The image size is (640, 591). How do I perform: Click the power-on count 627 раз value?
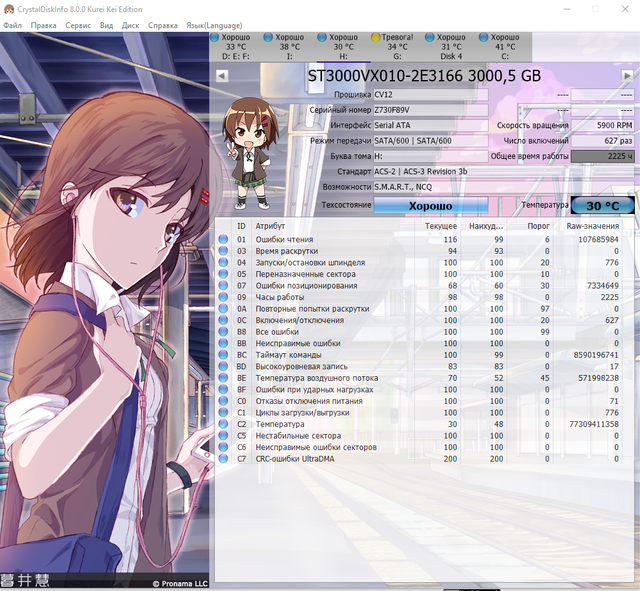[x=602, y=141]
